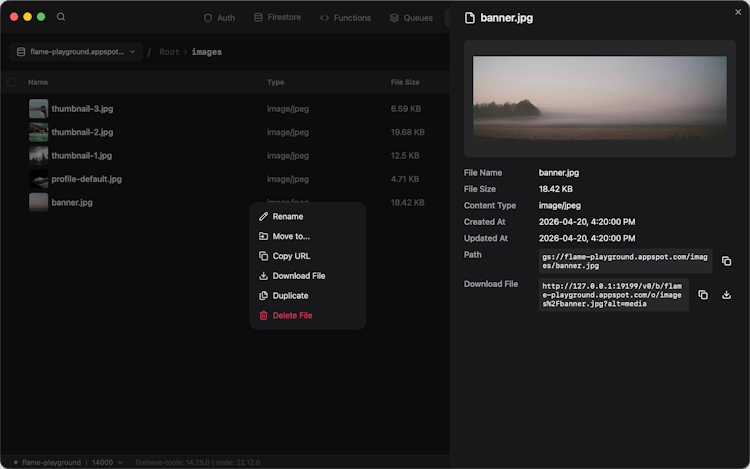Screen dimensions: 750x469
Task: Go to the Functions tab
Action: tap(345, 18)
